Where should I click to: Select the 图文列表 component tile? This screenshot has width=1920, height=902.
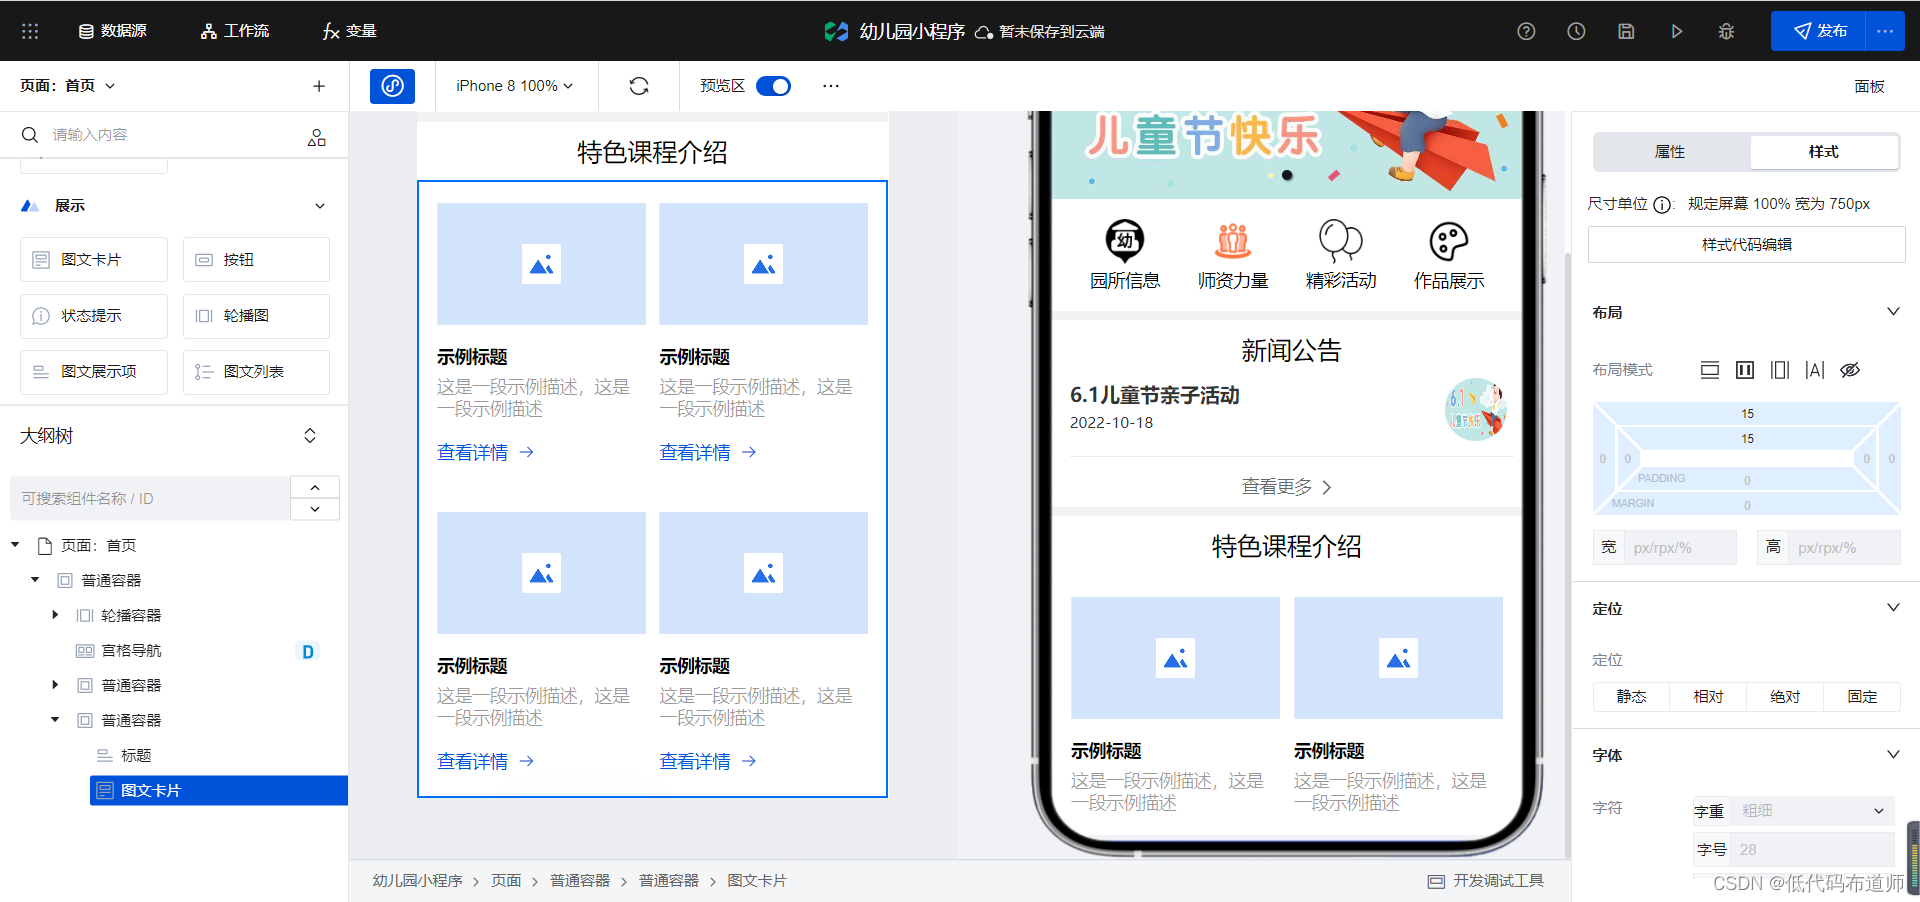256,372
